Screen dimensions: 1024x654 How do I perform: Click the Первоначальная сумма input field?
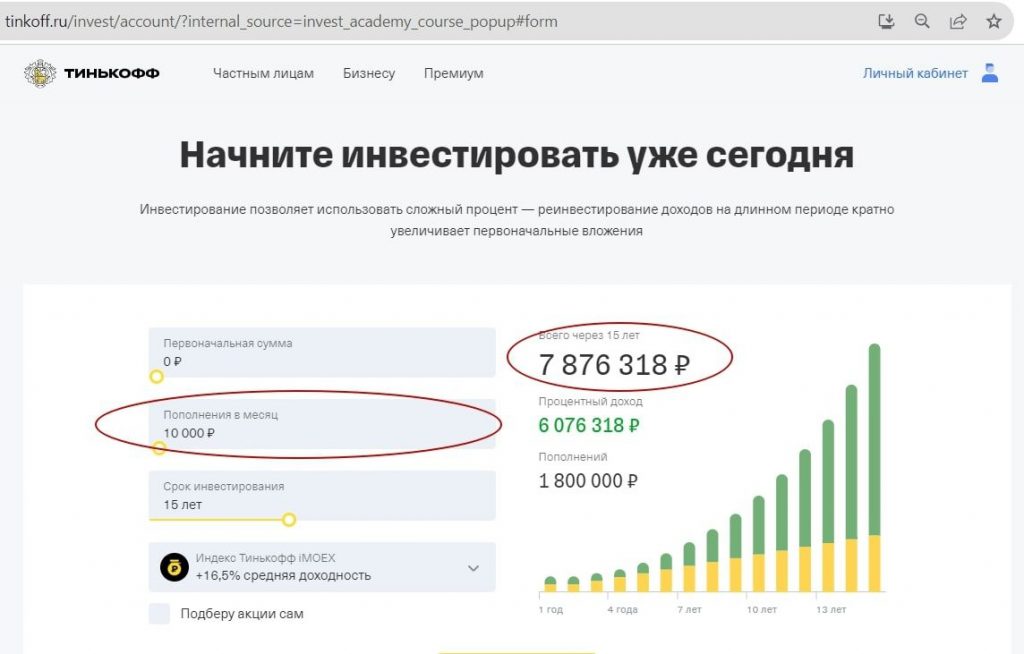322,352
